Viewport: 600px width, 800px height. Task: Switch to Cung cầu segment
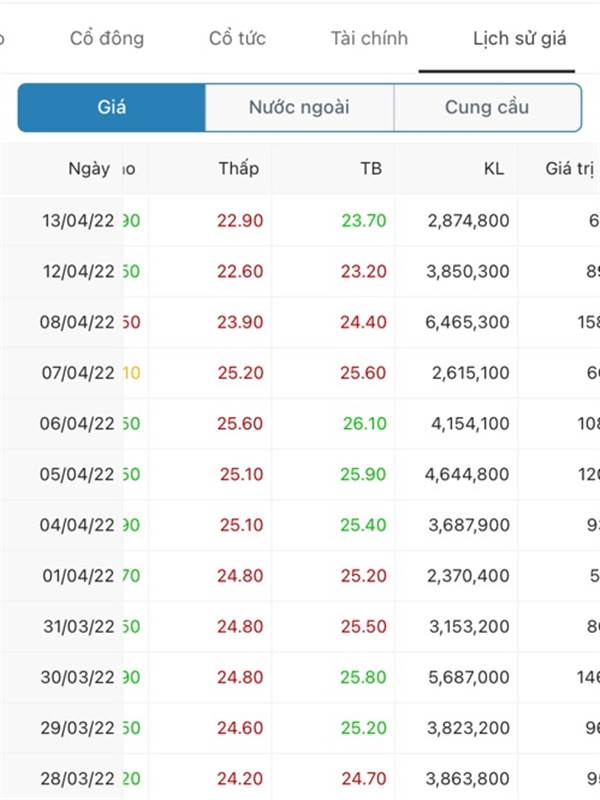(487, 108)
